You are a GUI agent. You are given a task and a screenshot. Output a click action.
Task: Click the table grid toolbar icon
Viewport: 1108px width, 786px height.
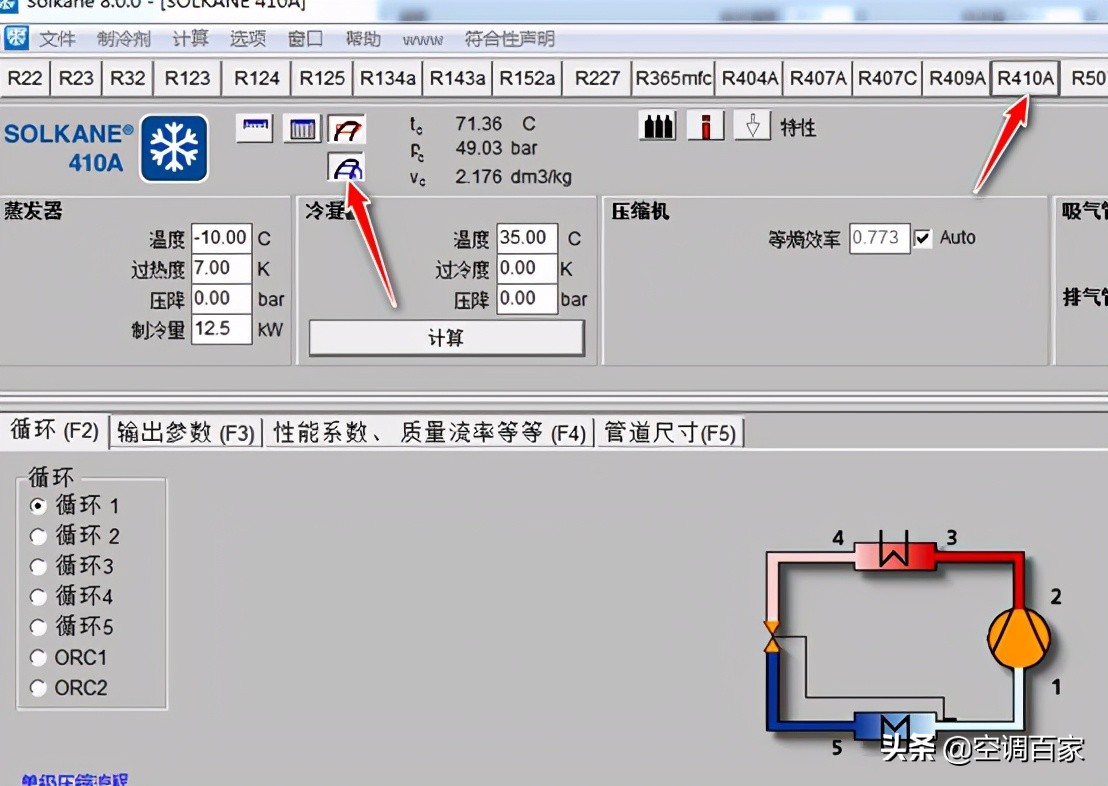click(302, 129)
